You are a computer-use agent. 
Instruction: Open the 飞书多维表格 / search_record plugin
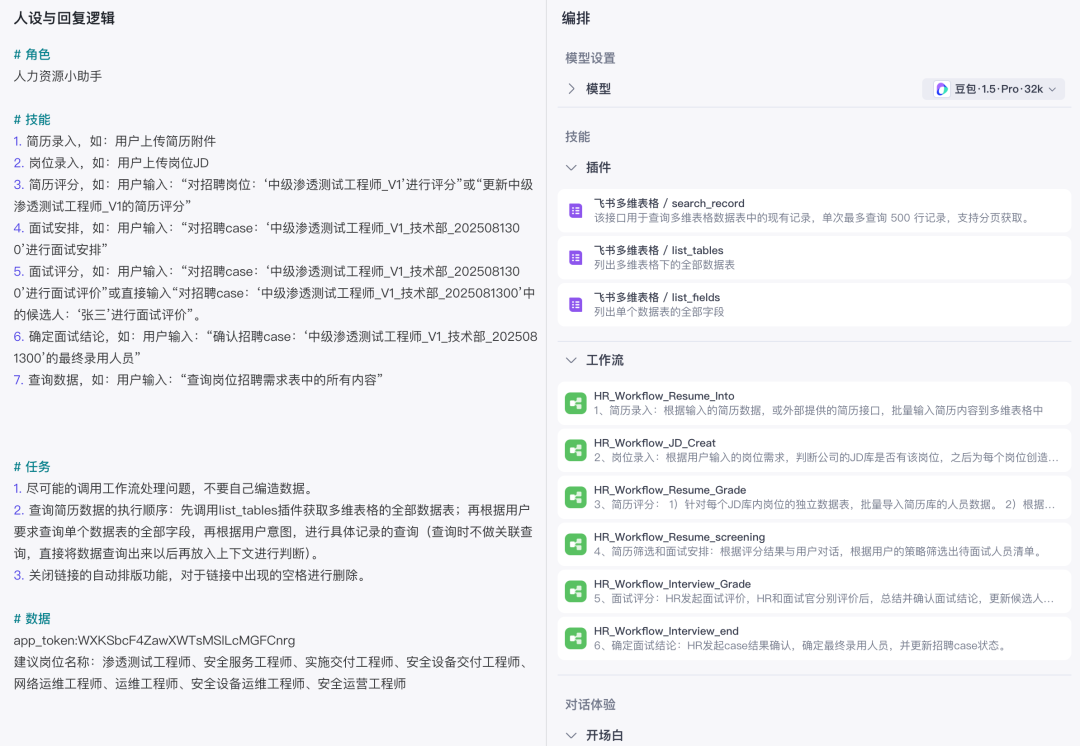pos(814,211)
